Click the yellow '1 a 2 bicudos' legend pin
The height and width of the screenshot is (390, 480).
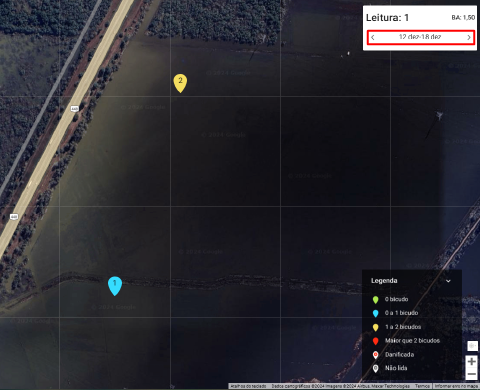(376, 327)
